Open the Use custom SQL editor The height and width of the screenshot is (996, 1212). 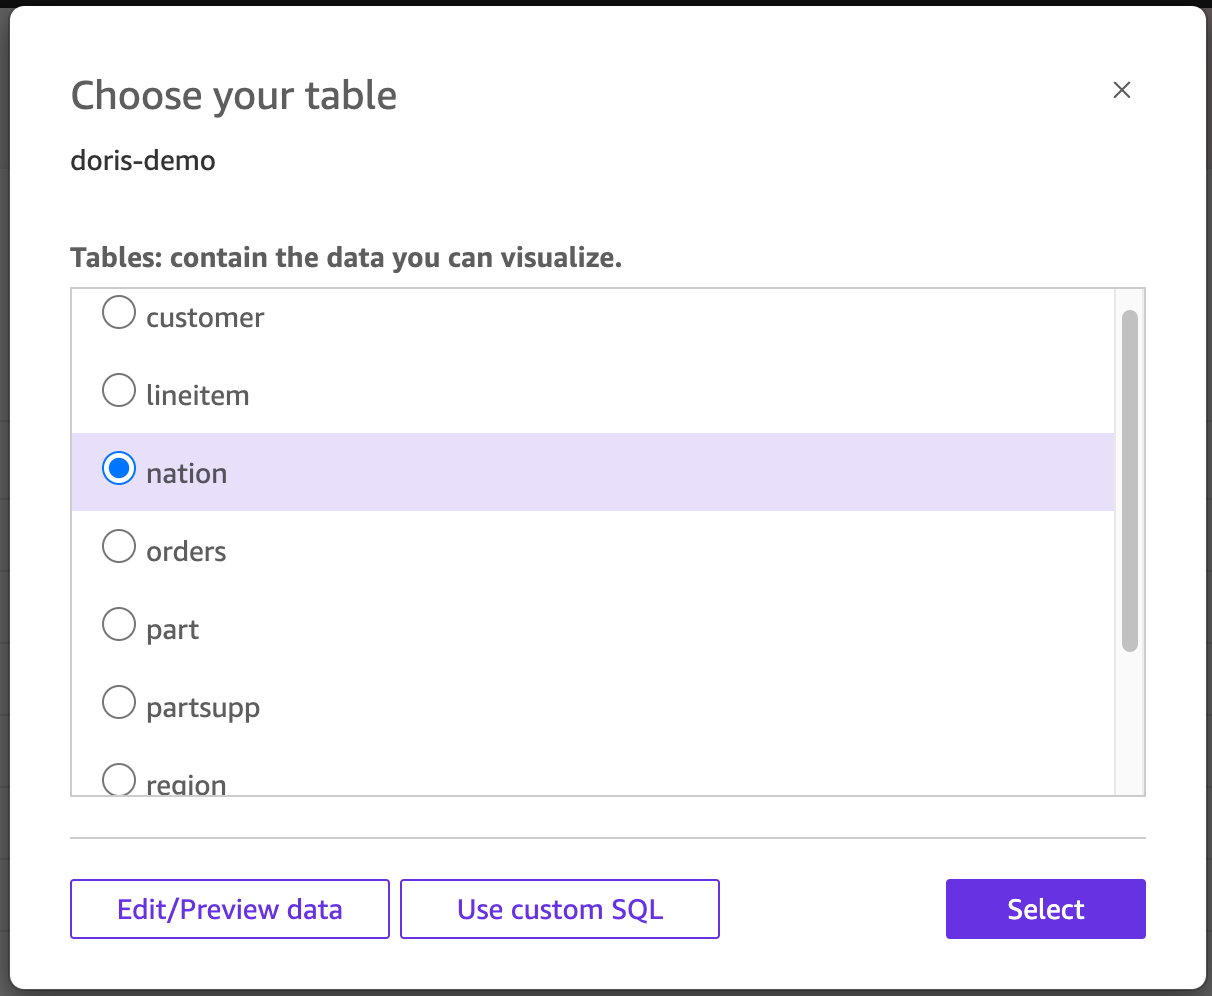[x=559, y=908]
